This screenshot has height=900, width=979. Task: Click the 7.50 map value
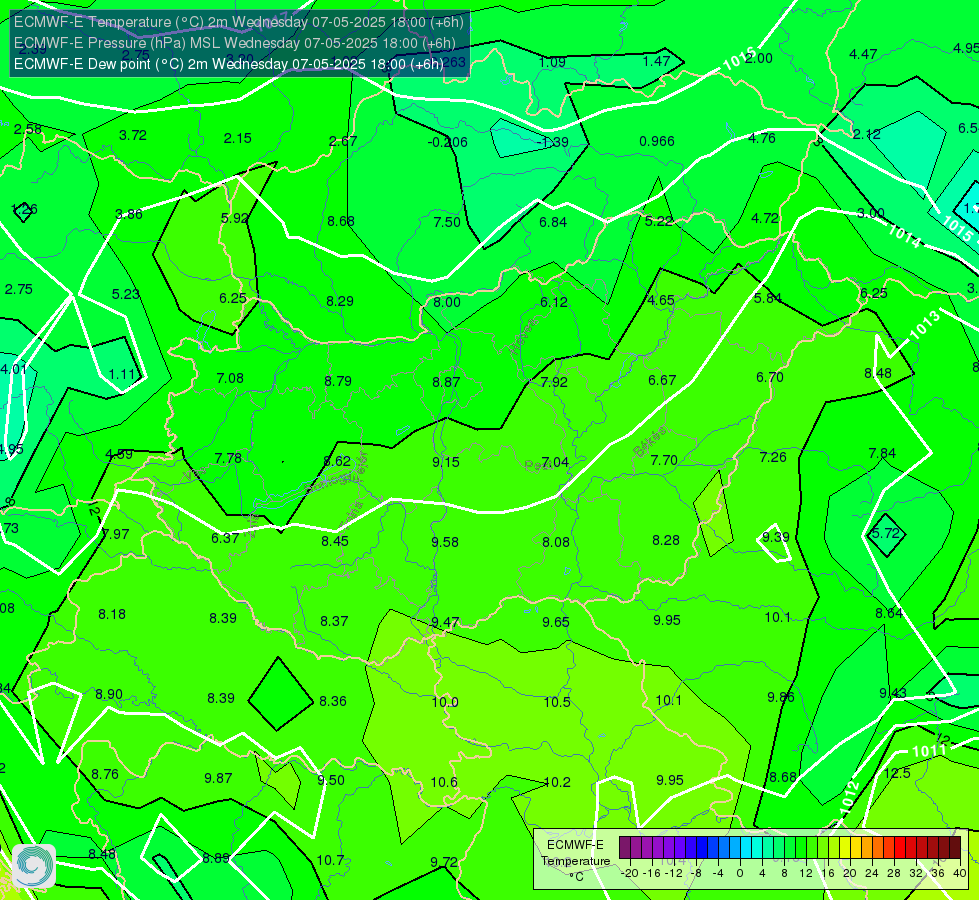447,222
